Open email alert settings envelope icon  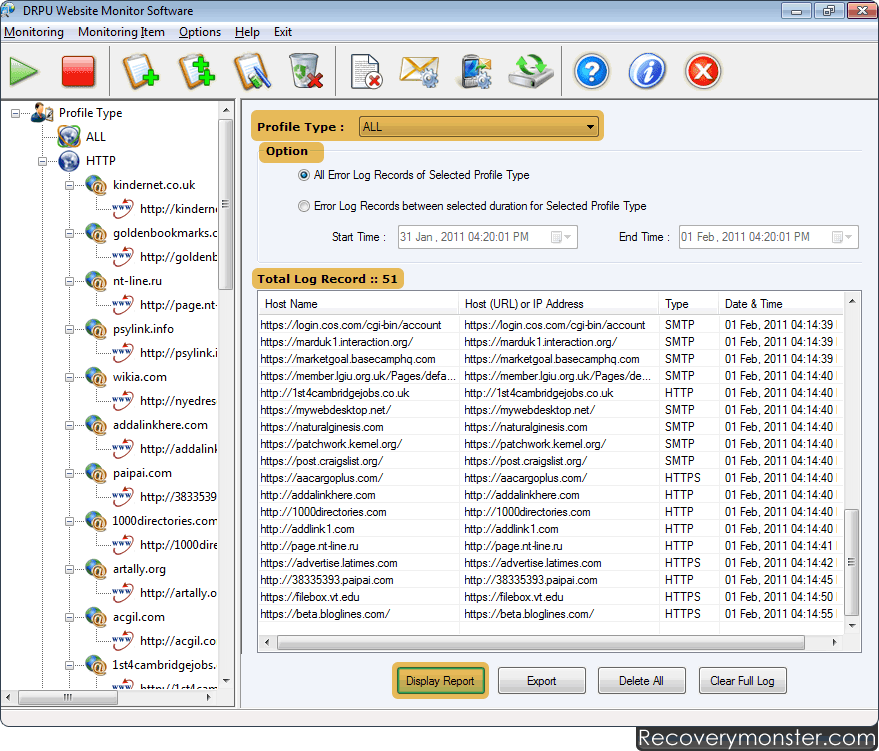click(x=419, y=72)
